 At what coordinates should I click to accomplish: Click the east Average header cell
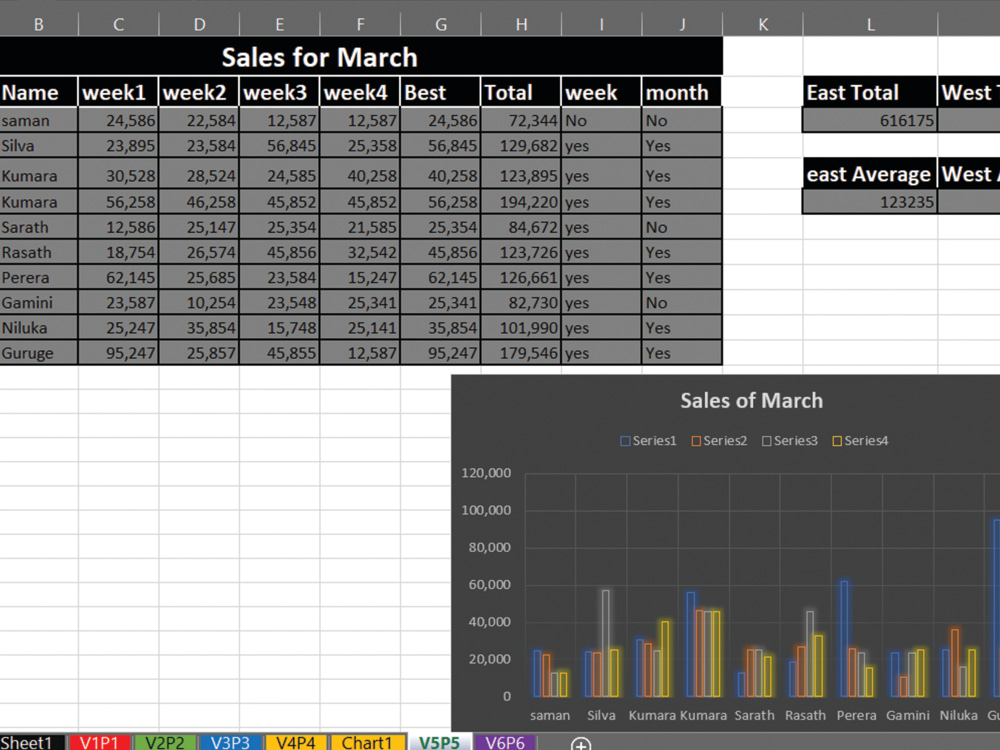870,173
